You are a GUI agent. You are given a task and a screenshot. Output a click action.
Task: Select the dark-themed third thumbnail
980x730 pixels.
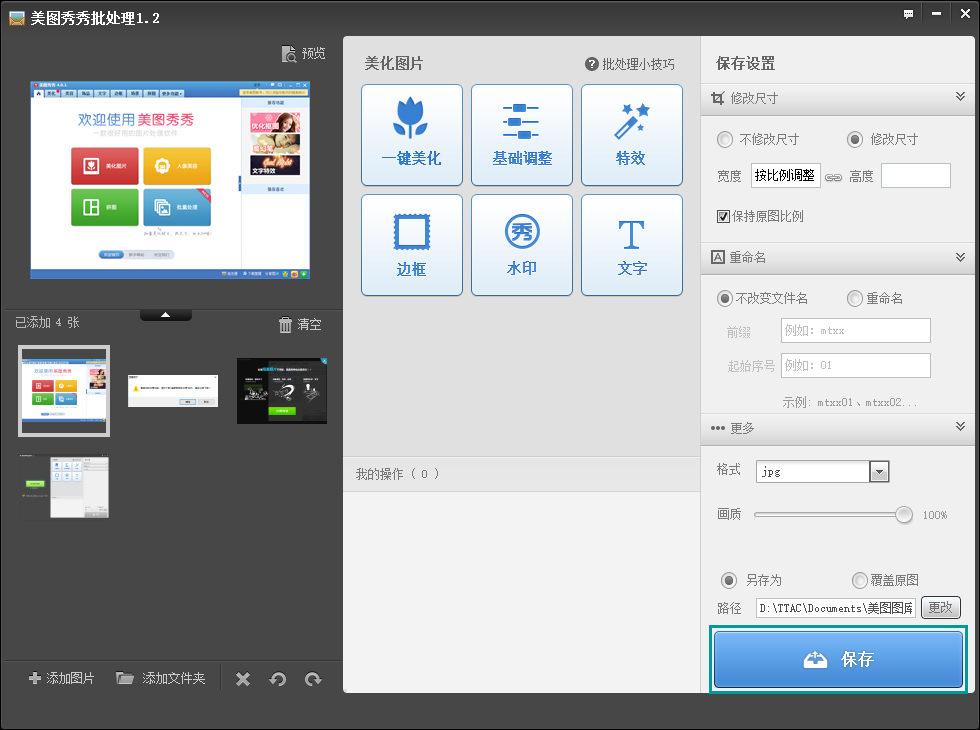click(x=282, y=391)
